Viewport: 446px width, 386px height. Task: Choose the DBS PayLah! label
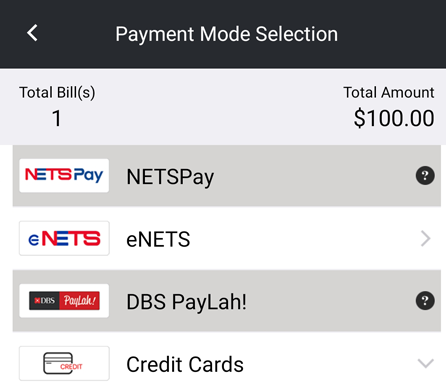(186, 302)
